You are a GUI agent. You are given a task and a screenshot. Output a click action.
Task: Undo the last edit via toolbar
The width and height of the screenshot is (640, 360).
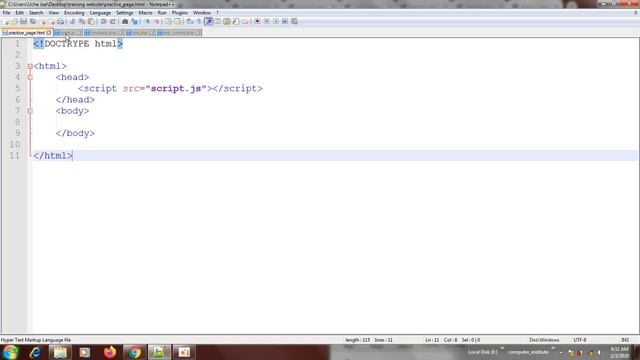pyautogui.click(x=104, y=21)
